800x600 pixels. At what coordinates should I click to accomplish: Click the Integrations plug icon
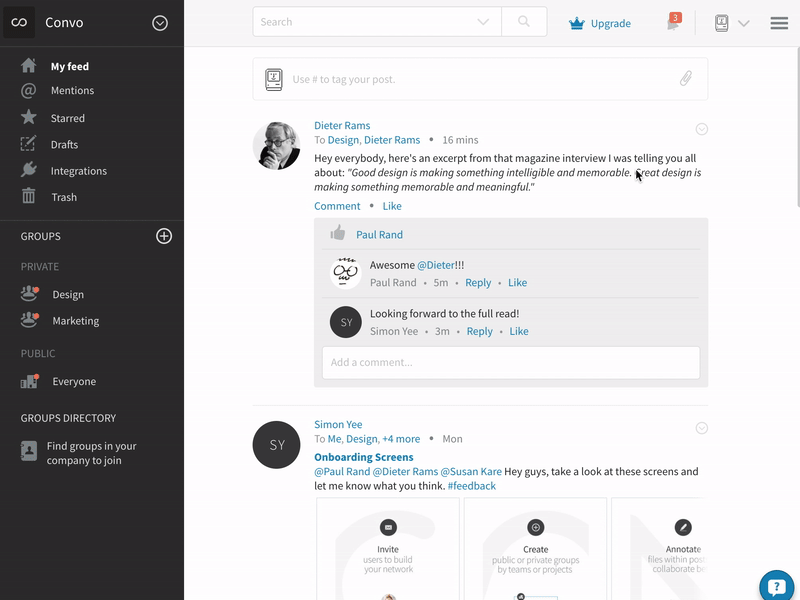click(x=29, y=170)
